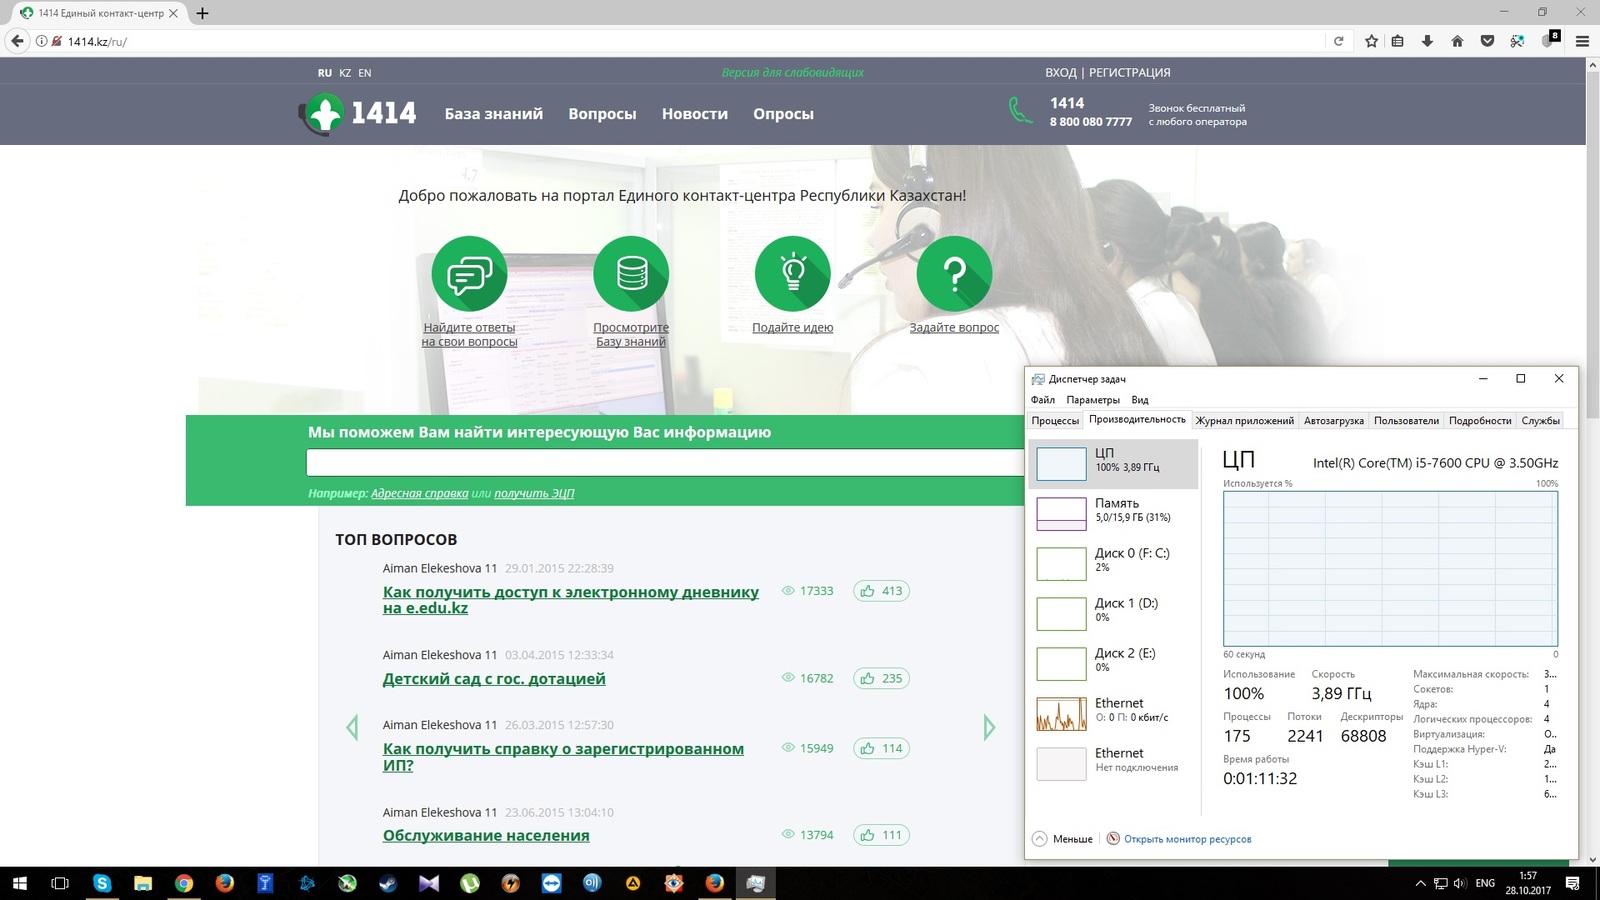Open Google Chrome from the taskbar
Image resolution: width=1600 pixels, height=900 pixels.
coord(184,883)
